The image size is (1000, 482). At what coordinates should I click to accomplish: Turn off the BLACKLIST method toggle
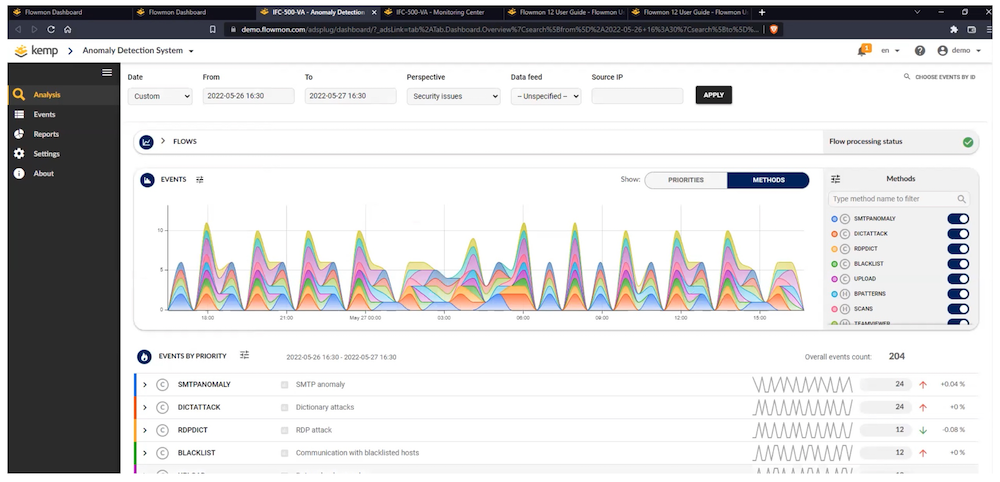click(957, 263)
